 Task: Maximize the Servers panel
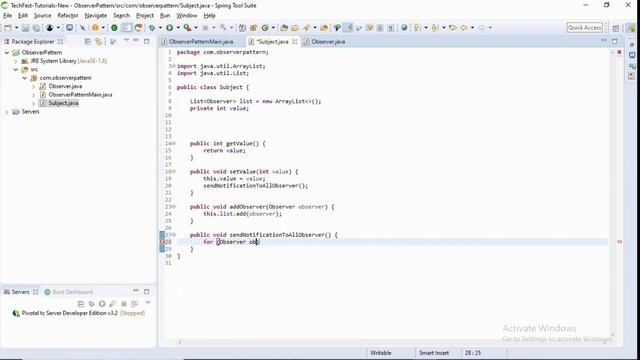point(147,291)
